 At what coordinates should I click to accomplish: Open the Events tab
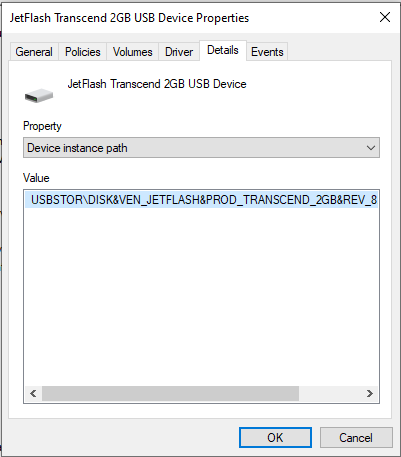click(x=267, y=52)
